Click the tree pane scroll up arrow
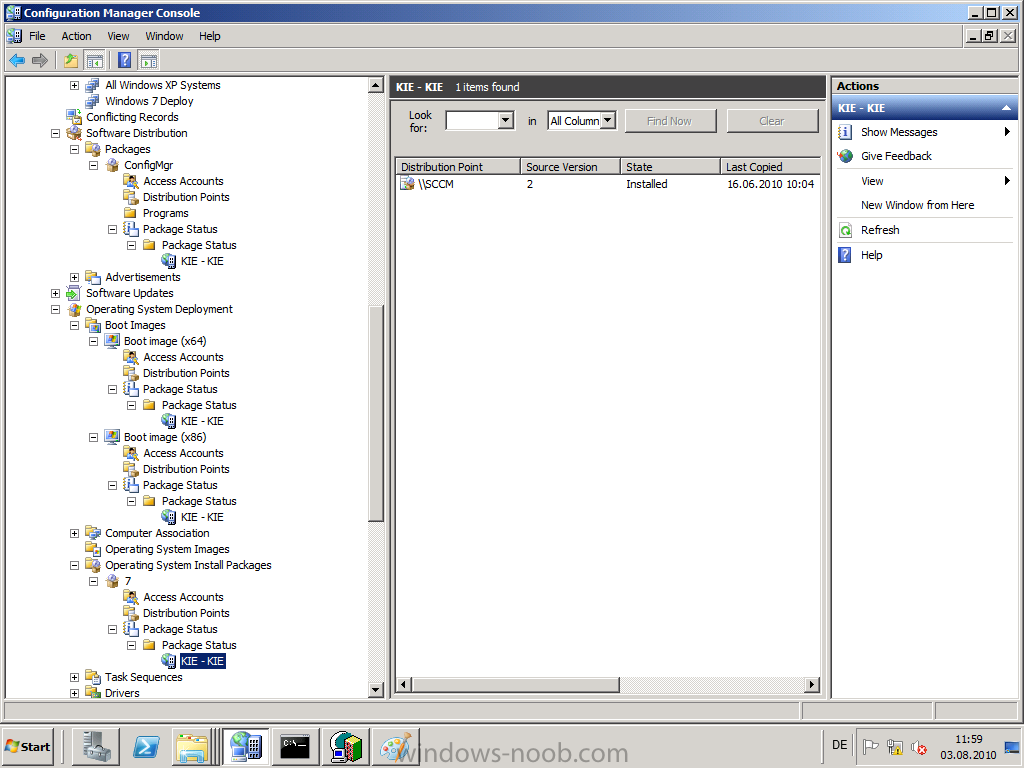The width and height of the screenshot is (1024, 768). tap(376, 85)
